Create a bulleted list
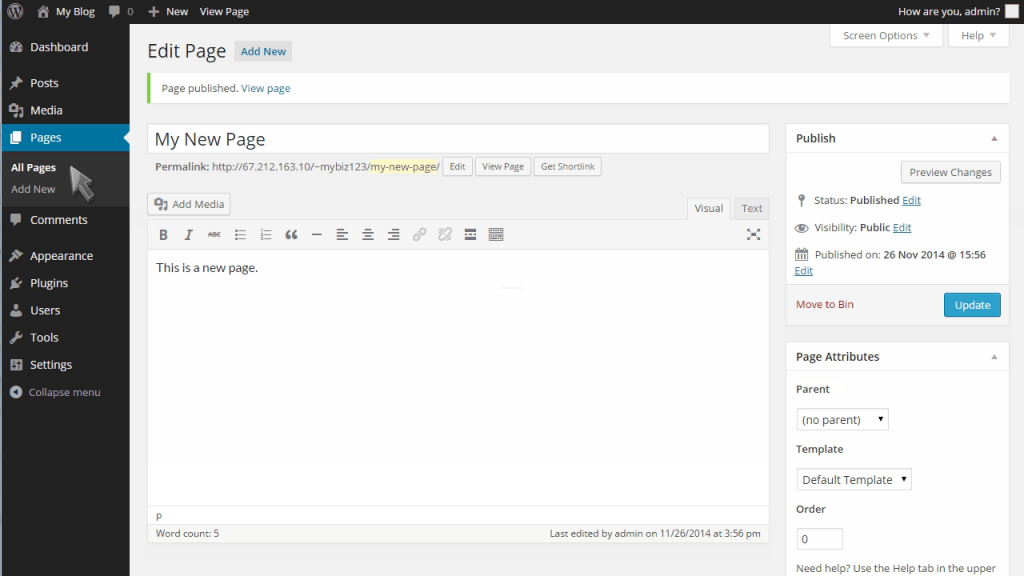Image resolution: width=1024 pixels, height=576 pixels. [x=239, y=234]
